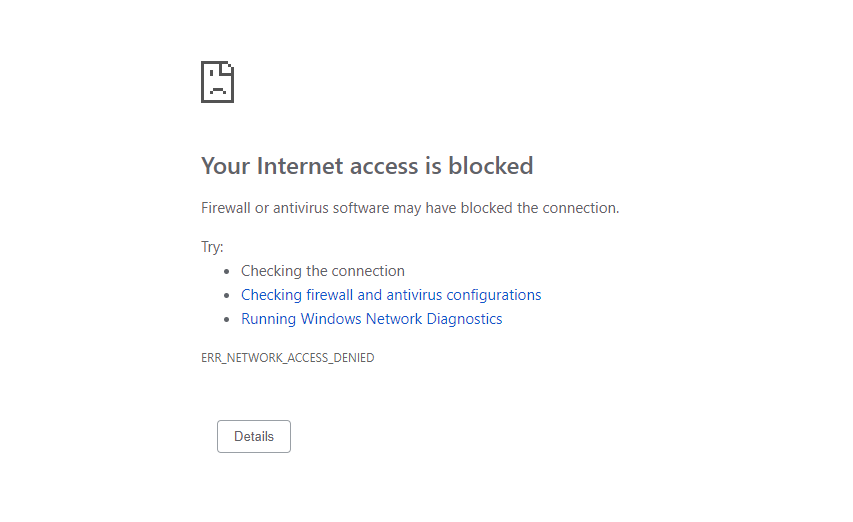Click the Firewall or antivirus software paragraph
The width and height of the screenshot is (853, 522).
pyautogui.click(x=410, y=208)
